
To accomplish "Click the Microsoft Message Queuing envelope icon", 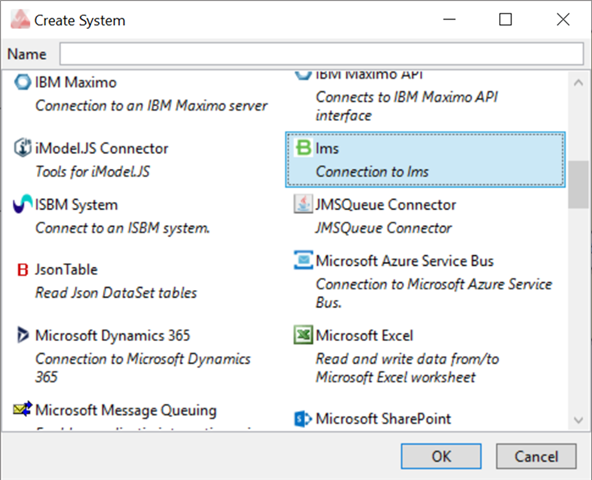I will pyautogui.click(x=23, y=409).
